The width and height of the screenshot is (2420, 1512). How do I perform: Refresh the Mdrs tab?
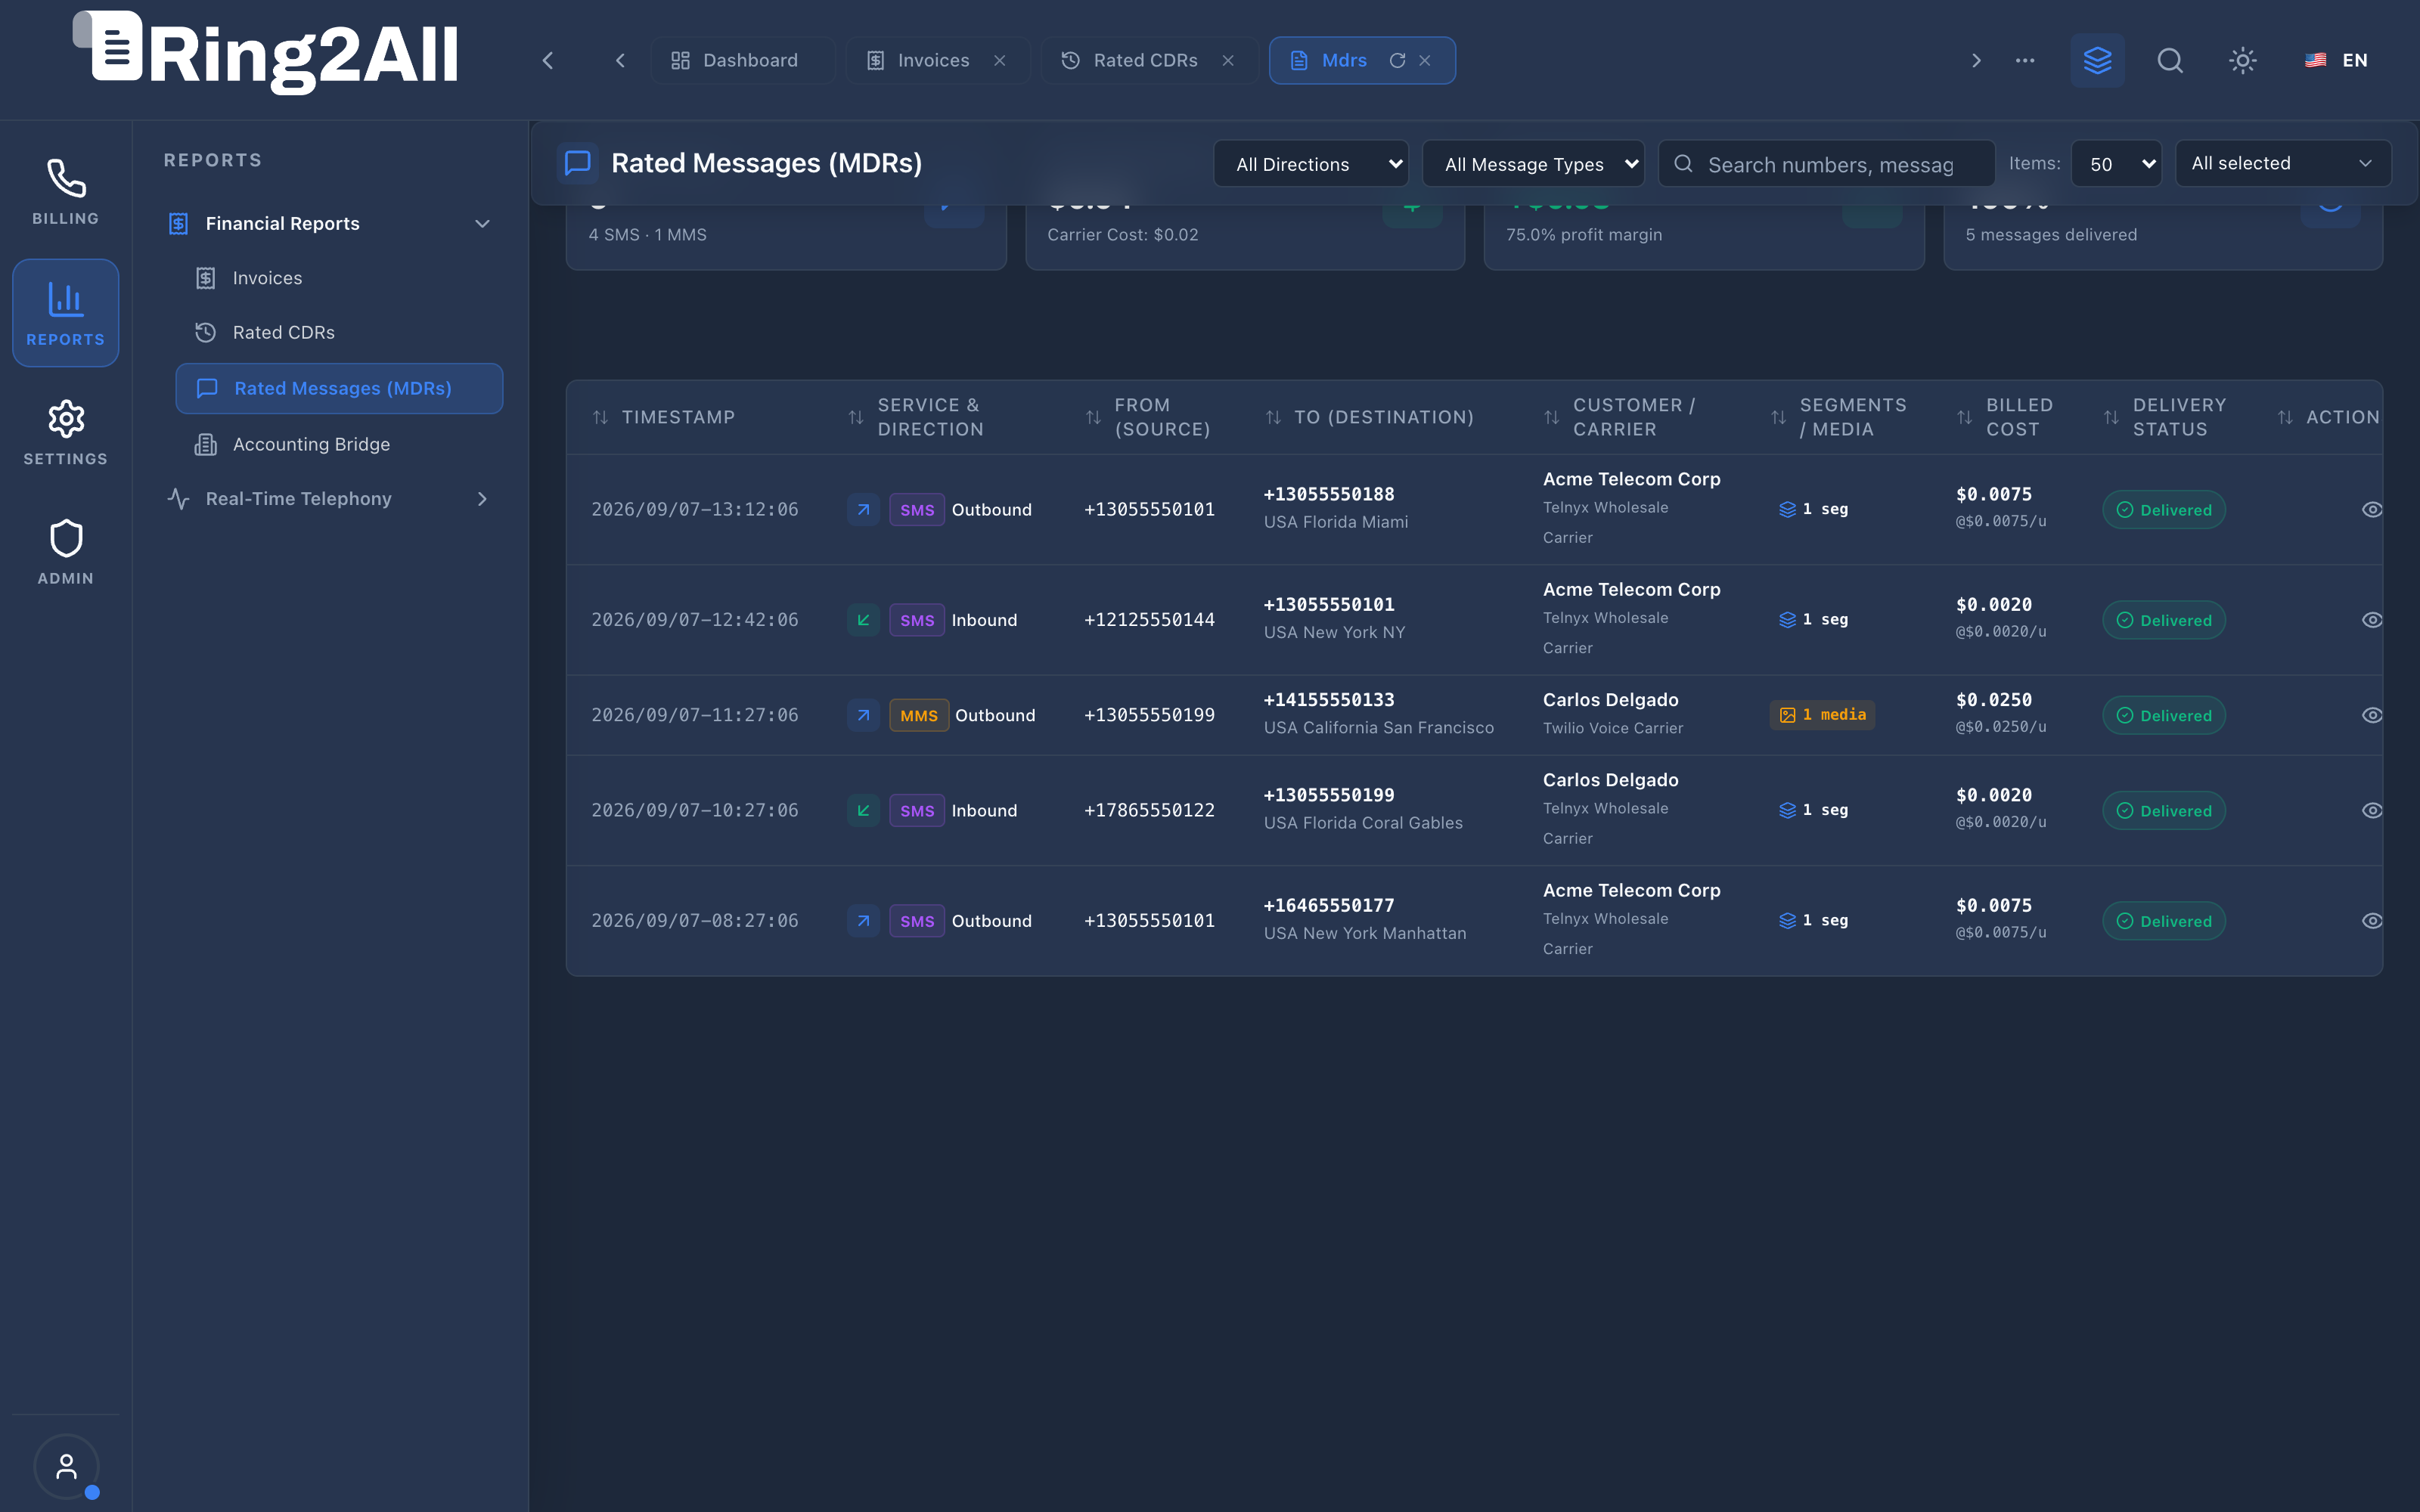[x=1397, y=61]
